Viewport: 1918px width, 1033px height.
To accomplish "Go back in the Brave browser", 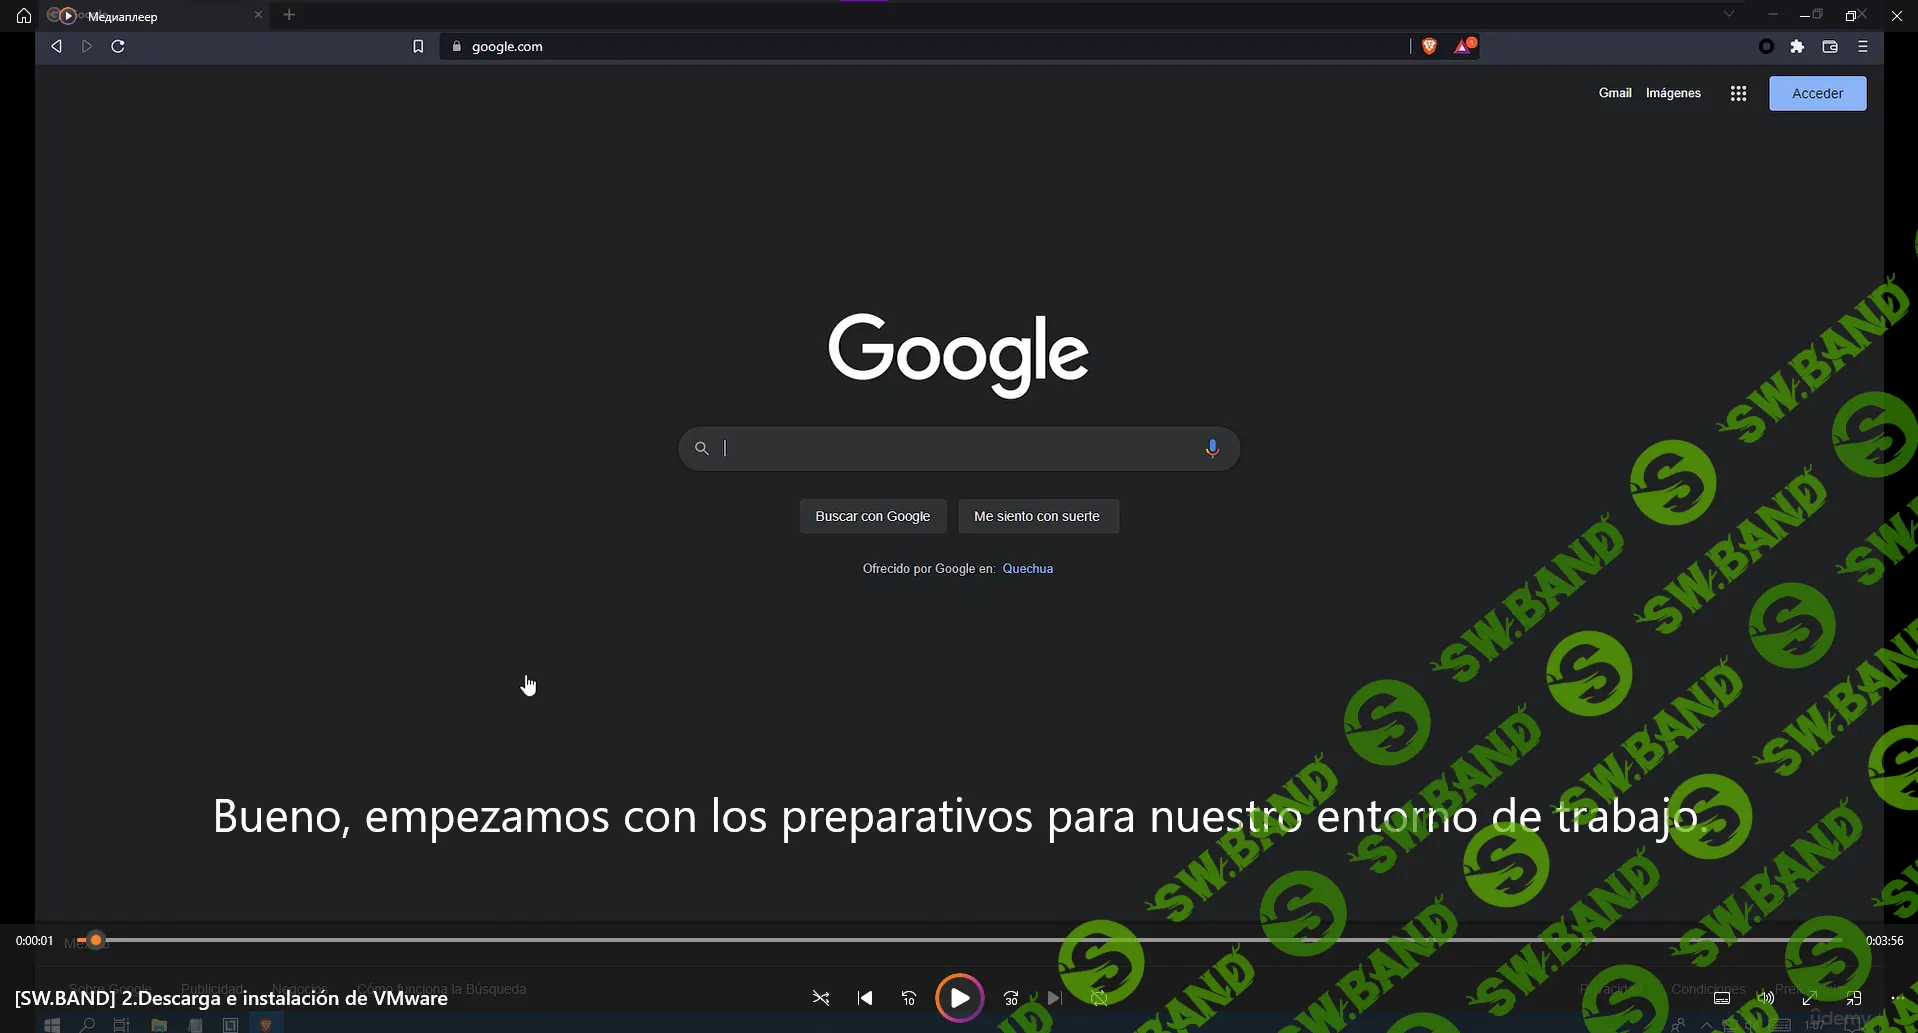I will (56, 46).
